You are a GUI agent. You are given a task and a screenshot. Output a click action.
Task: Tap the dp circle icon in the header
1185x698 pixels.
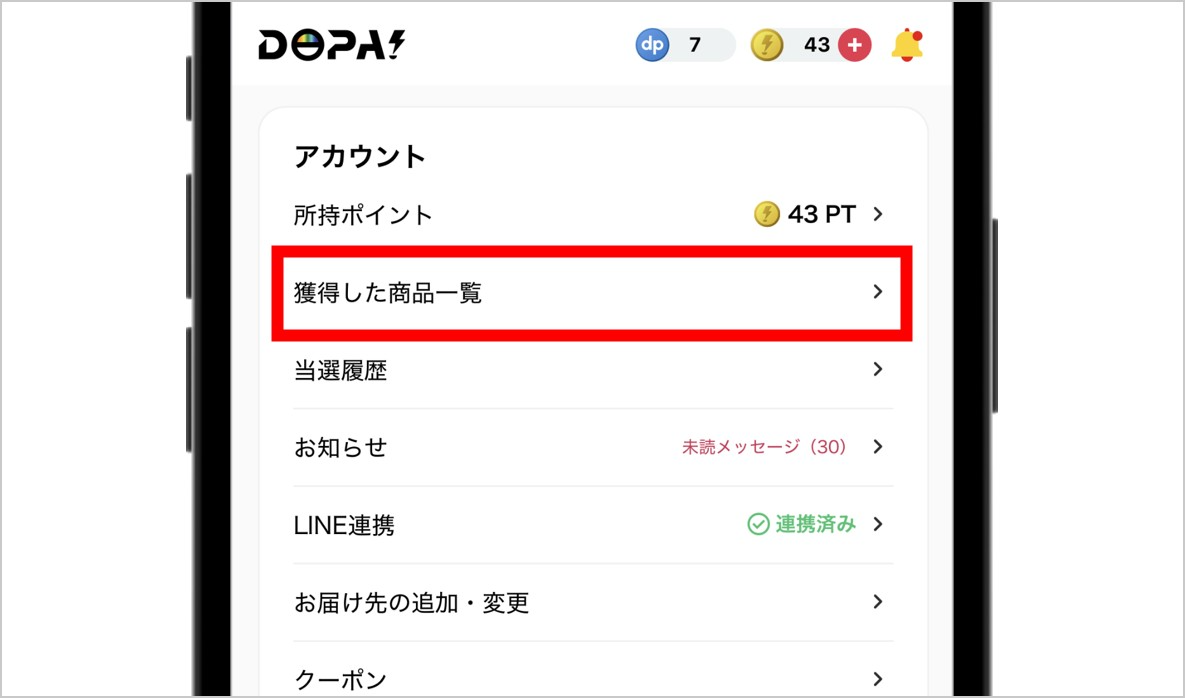coord(652,44)
